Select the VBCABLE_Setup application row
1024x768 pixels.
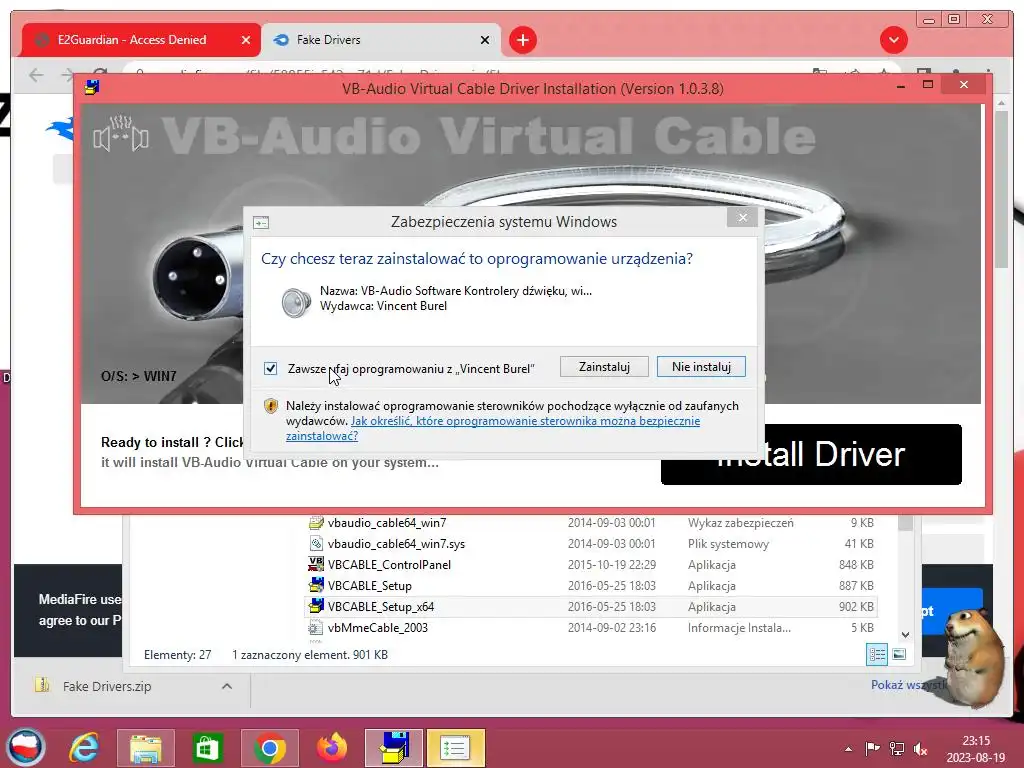click(x=591, y=586)
